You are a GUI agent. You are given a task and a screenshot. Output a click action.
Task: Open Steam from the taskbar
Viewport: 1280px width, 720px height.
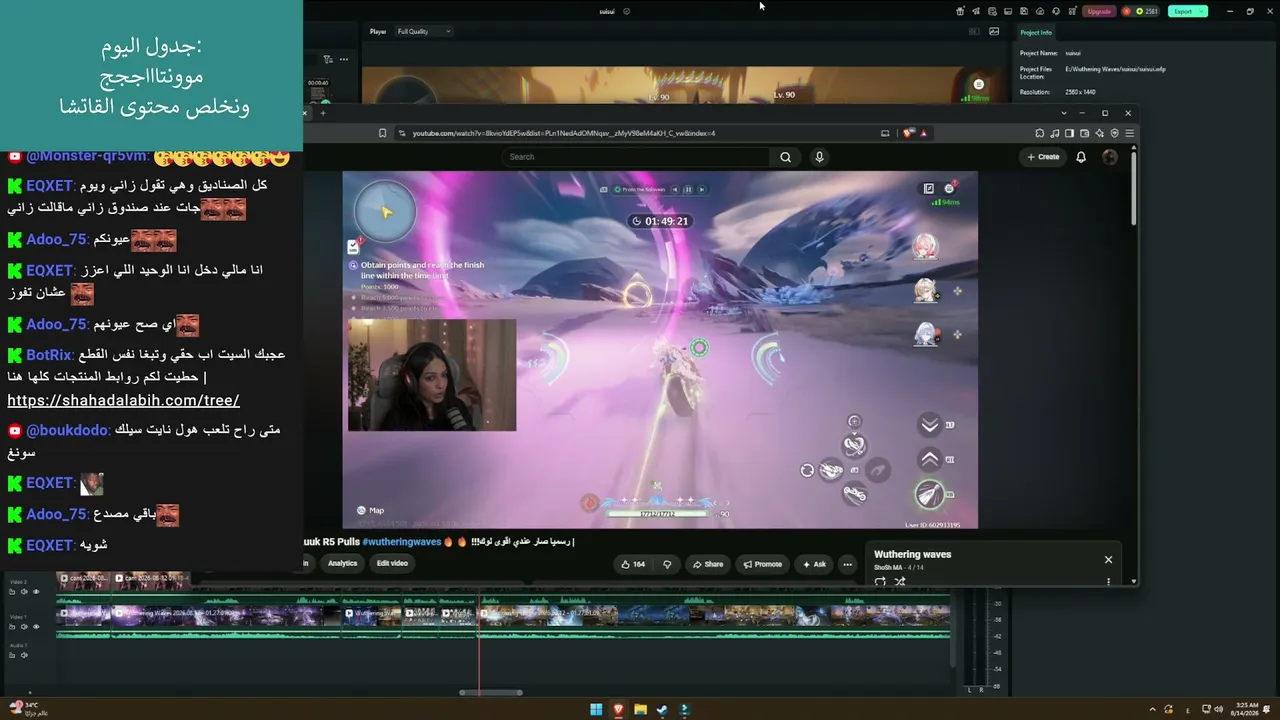[x=662, y=710]
